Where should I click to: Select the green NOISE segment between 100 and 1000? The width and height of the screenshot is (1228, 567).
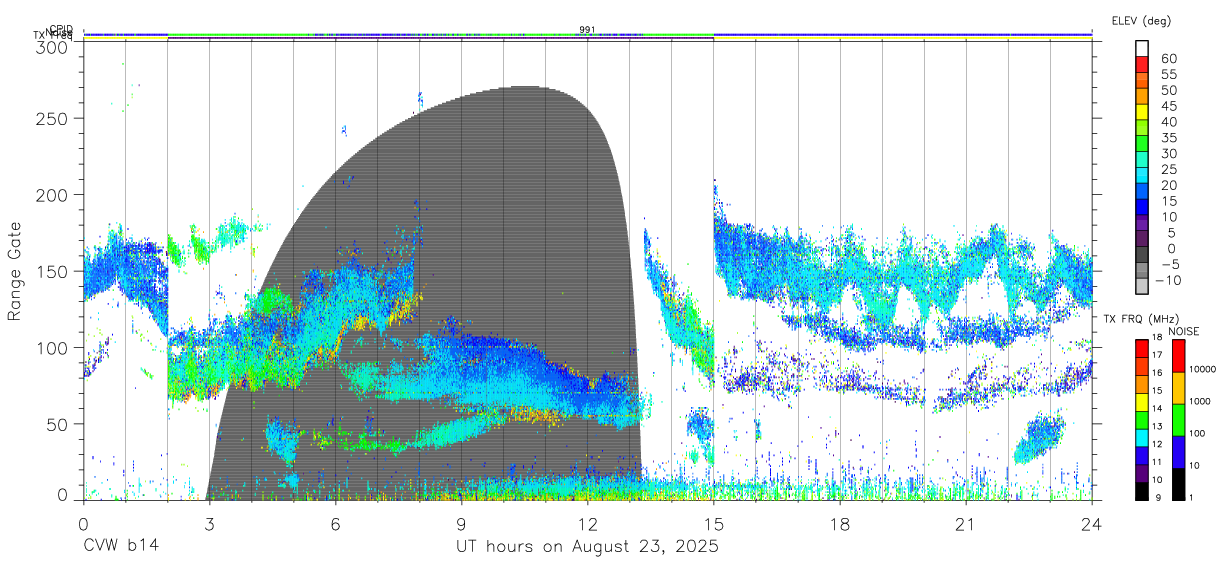point(1178,420)
